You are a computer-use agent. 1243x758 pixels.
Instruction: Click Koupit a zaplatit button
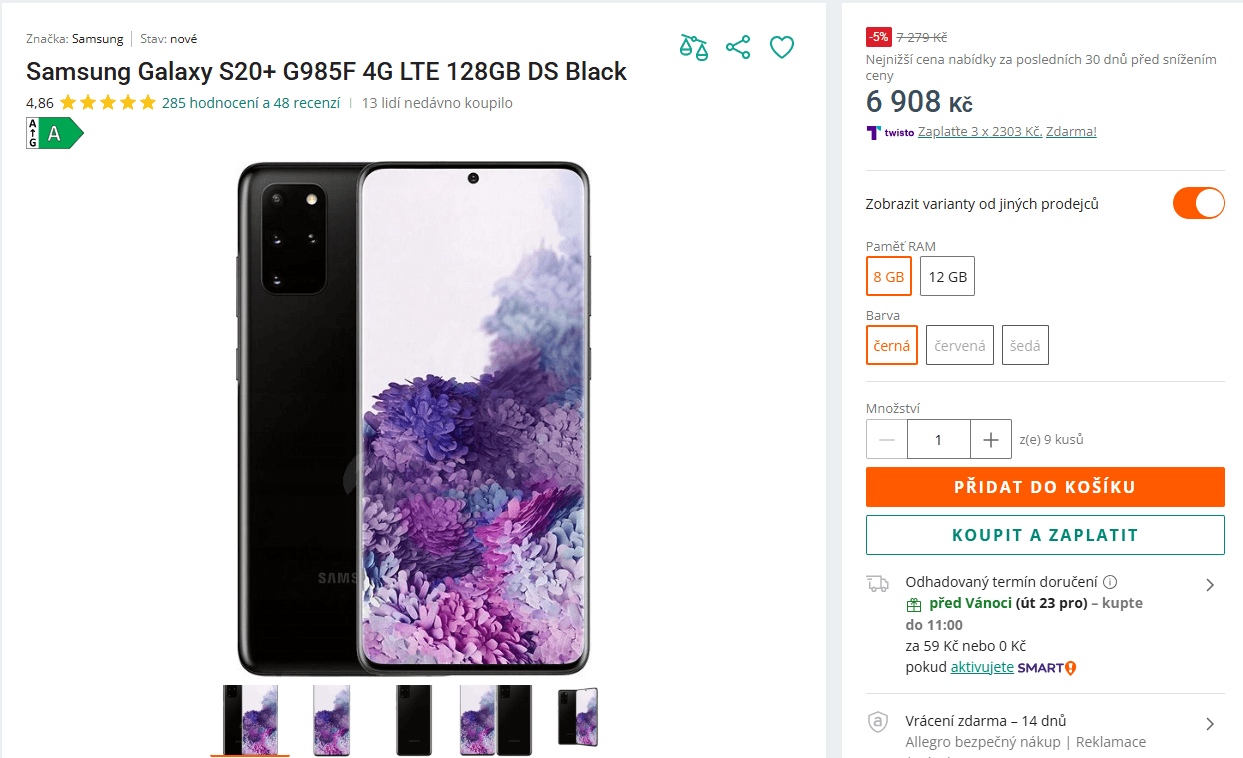(x=1045, y=535)
